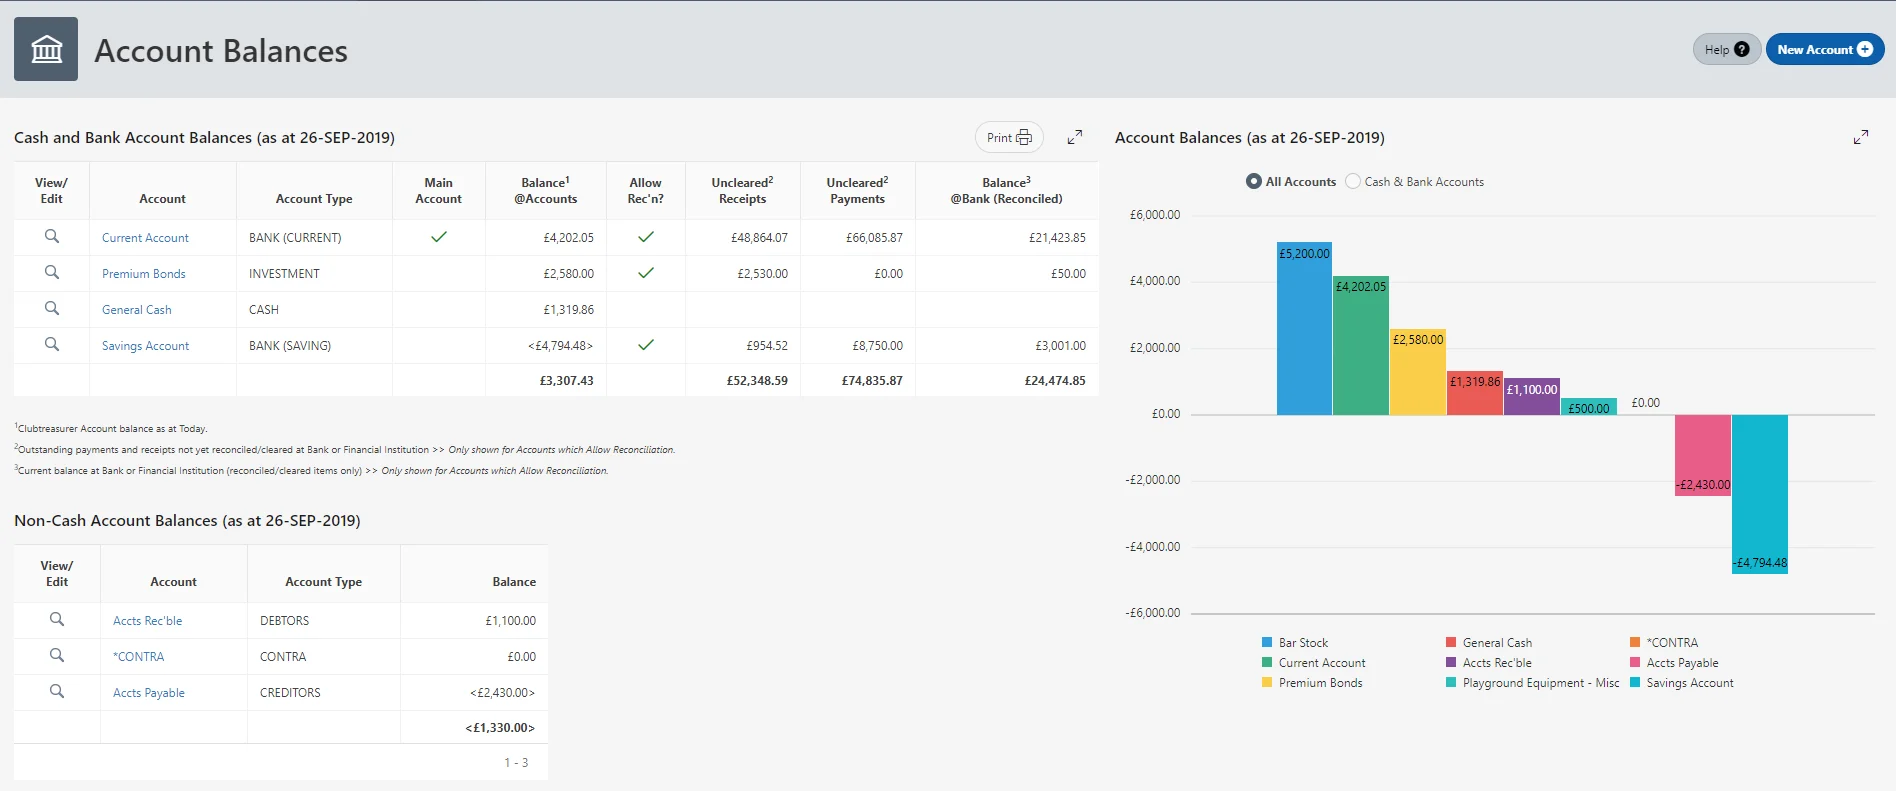Viewport: 1896px width, 791px height.
Task: Expand the Cash and Bank balances table
Action: click(1075, 137)
